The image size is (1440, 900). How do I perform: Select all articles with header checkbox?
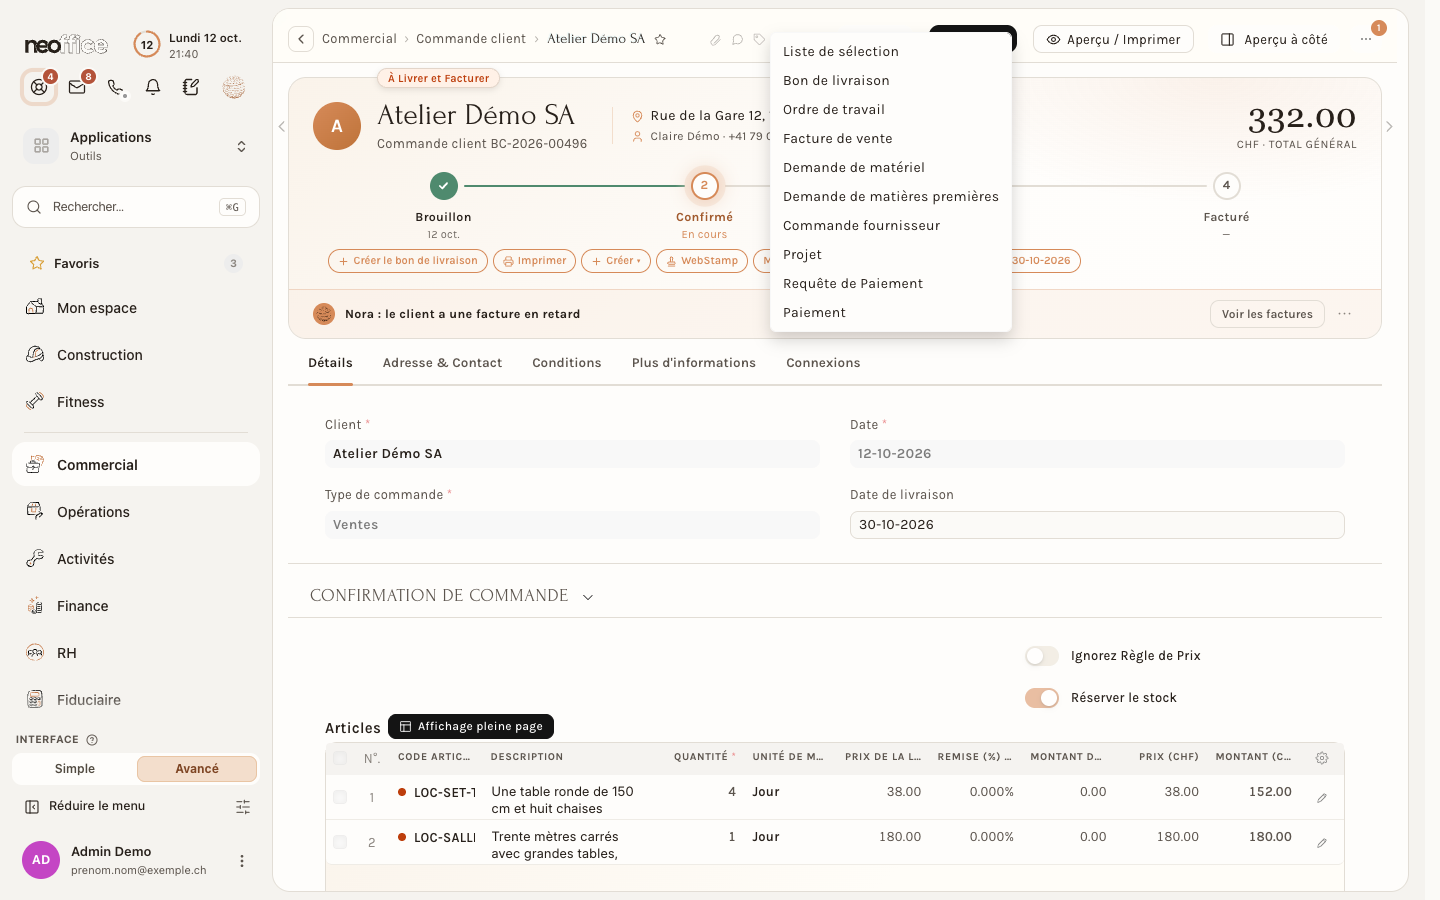pyautogui.click(x=340, y=758)
